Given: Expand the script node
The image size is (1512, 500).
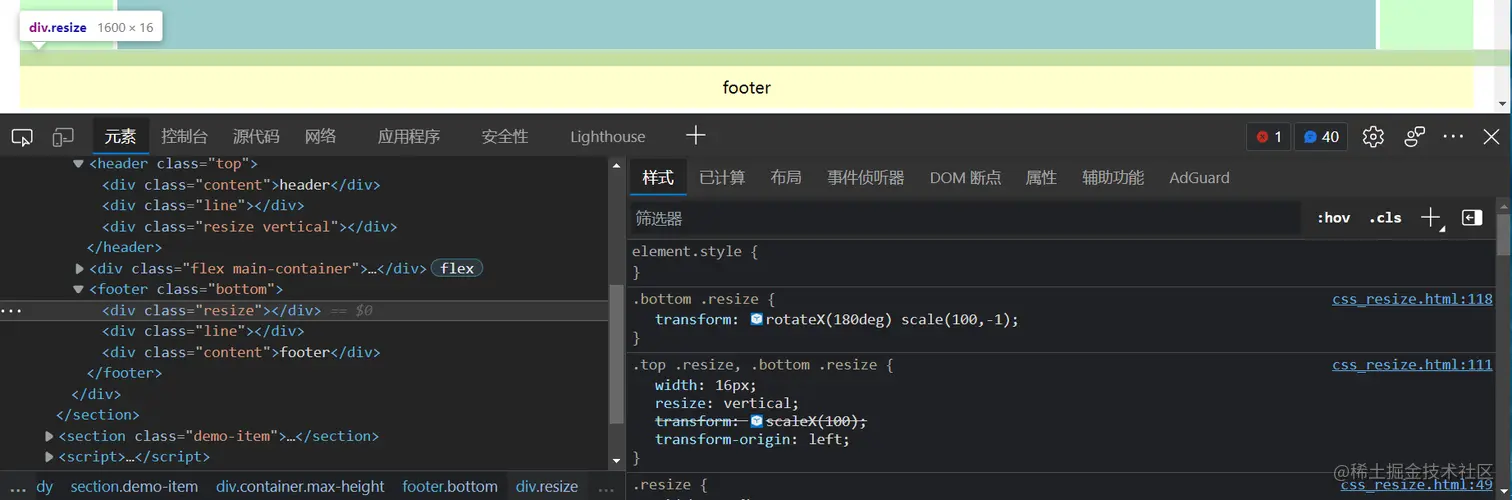Looking at the screenshot, I should pyautogui.click(x=50, y=457).
